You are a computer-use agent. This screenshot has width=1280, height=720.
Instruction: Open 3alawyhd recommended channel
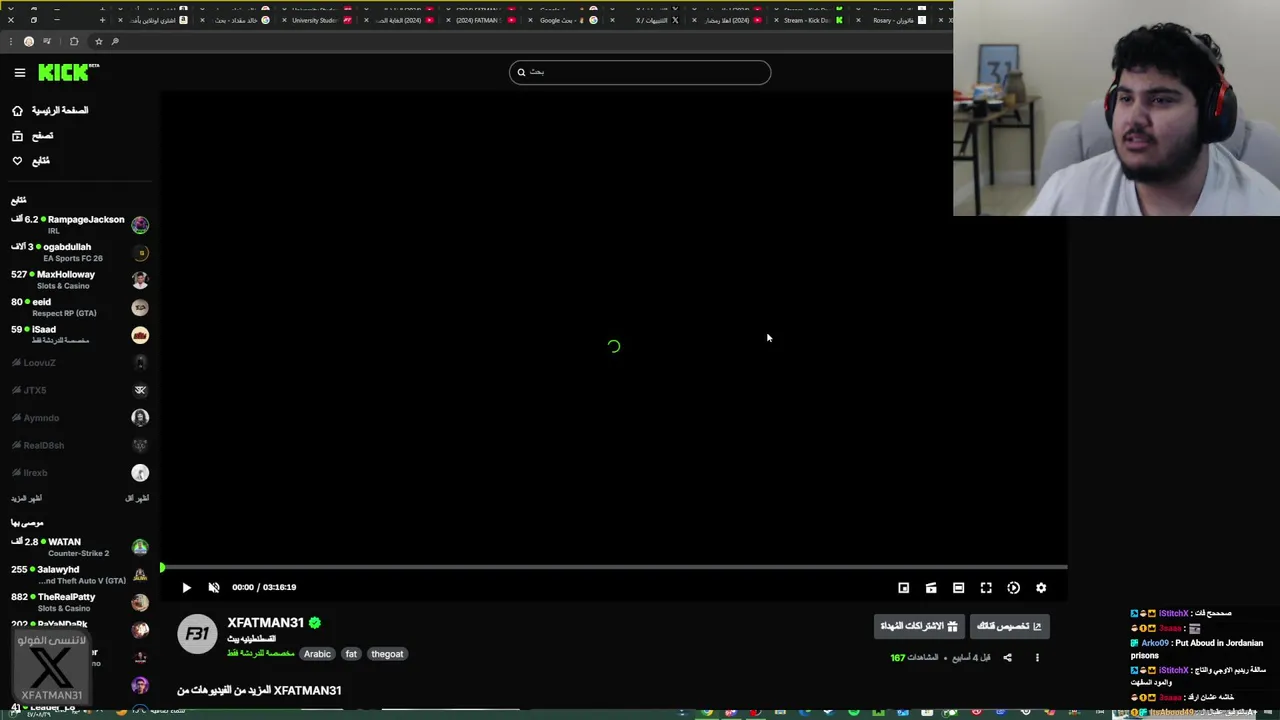(80, 574)
